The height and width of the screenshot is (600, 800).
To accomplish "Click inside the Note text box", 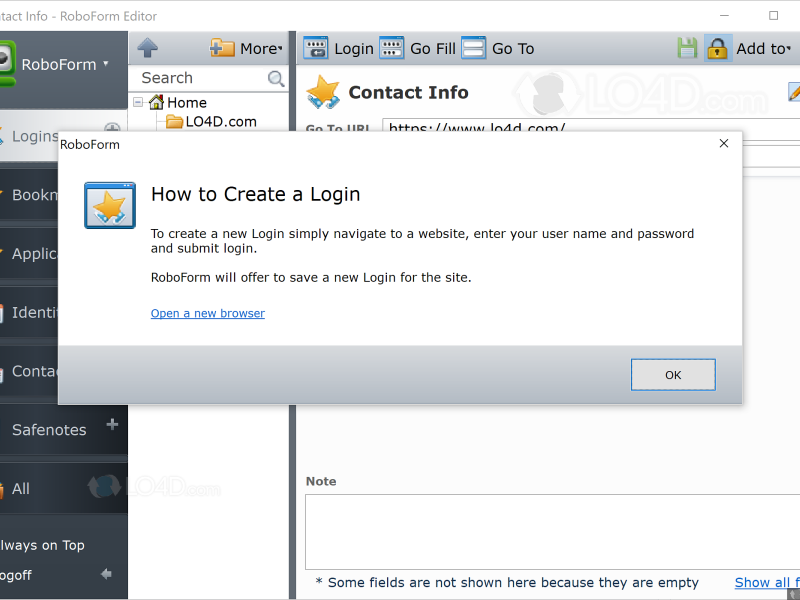I will click(x=553, y=532).
